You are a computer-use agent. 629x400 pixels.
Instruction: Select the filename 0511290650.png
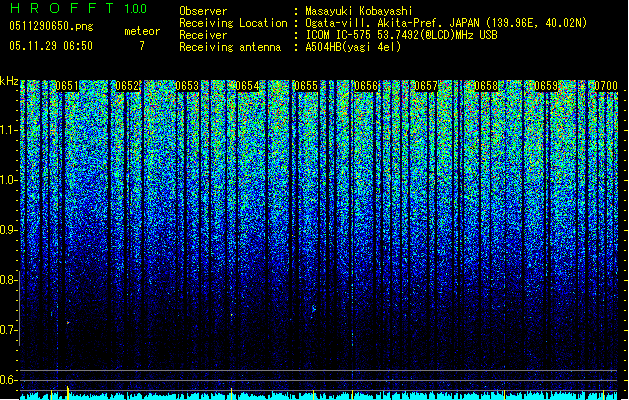coord(51,26)
